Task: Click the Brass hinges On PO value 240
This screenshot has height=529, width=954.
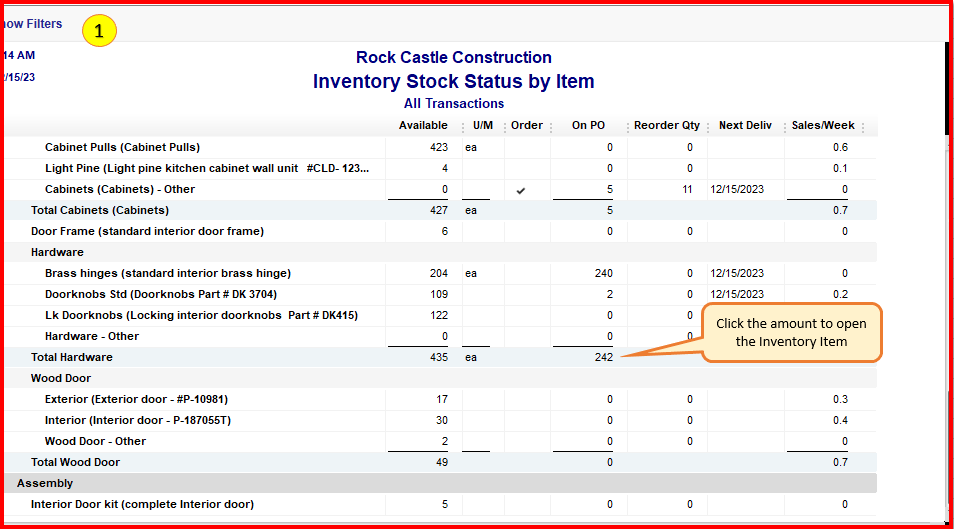Action: (x=604, y=273)
